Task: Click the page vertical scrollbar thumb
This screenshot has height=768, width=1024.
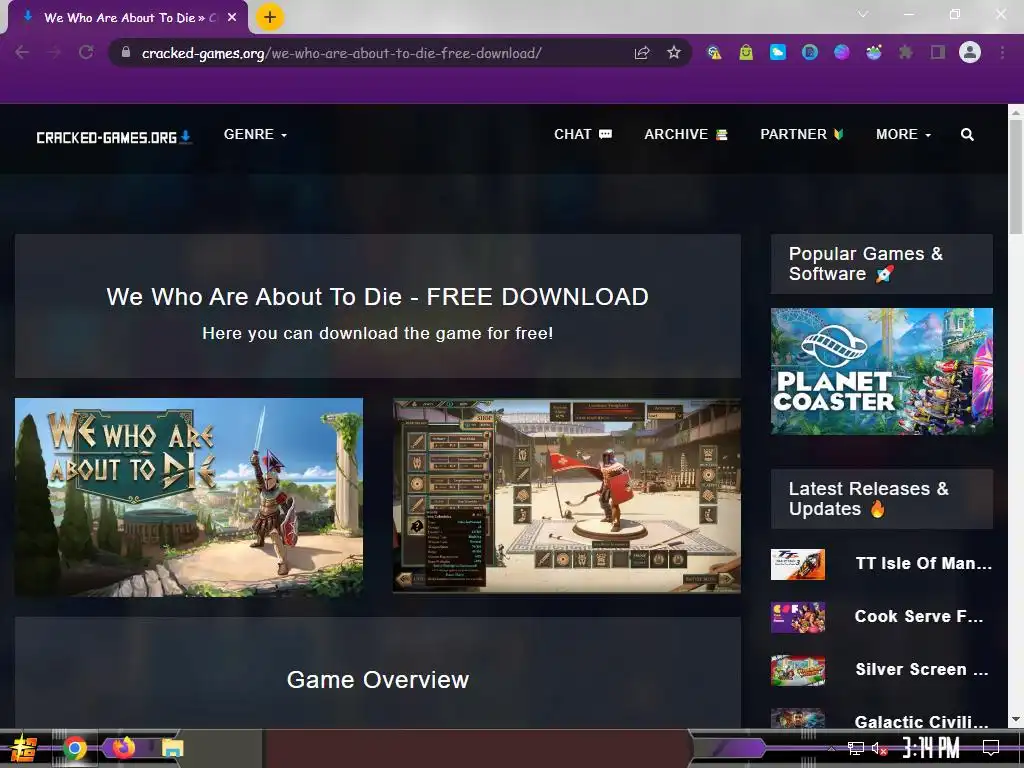Action: pos(1016,176)
